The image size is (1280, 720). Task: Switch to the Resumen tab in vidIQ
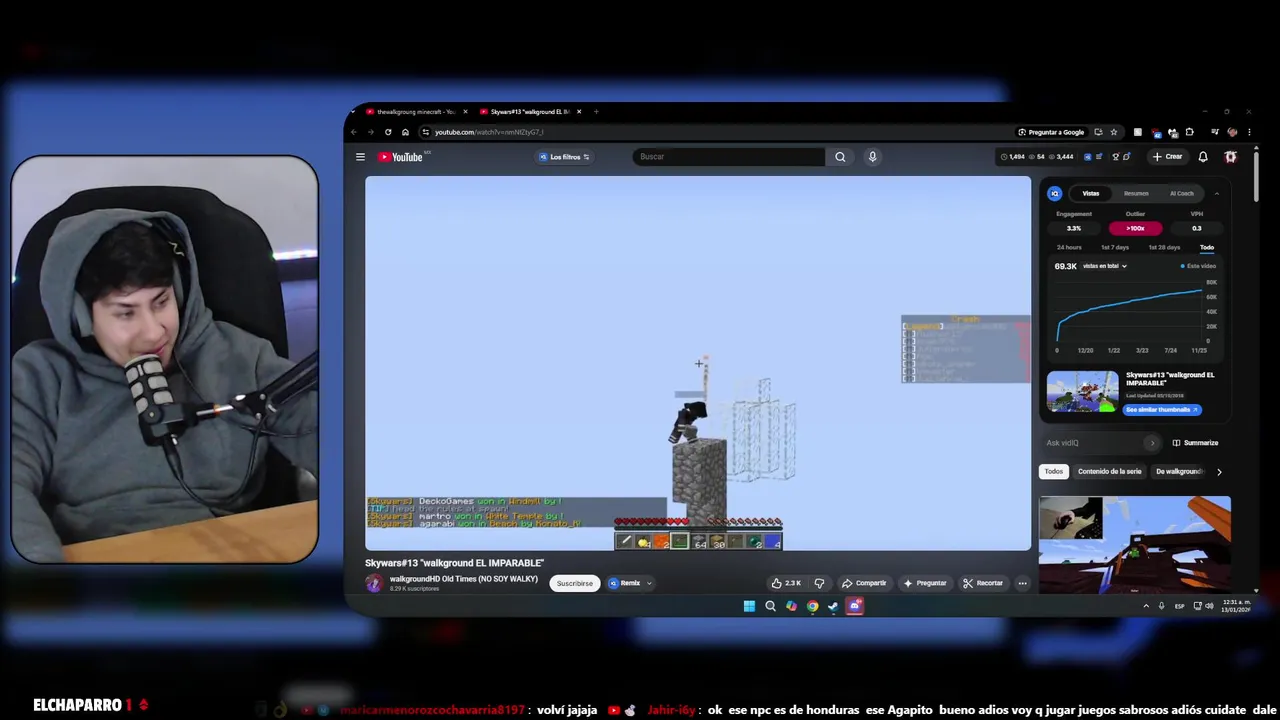(1136, 194)
